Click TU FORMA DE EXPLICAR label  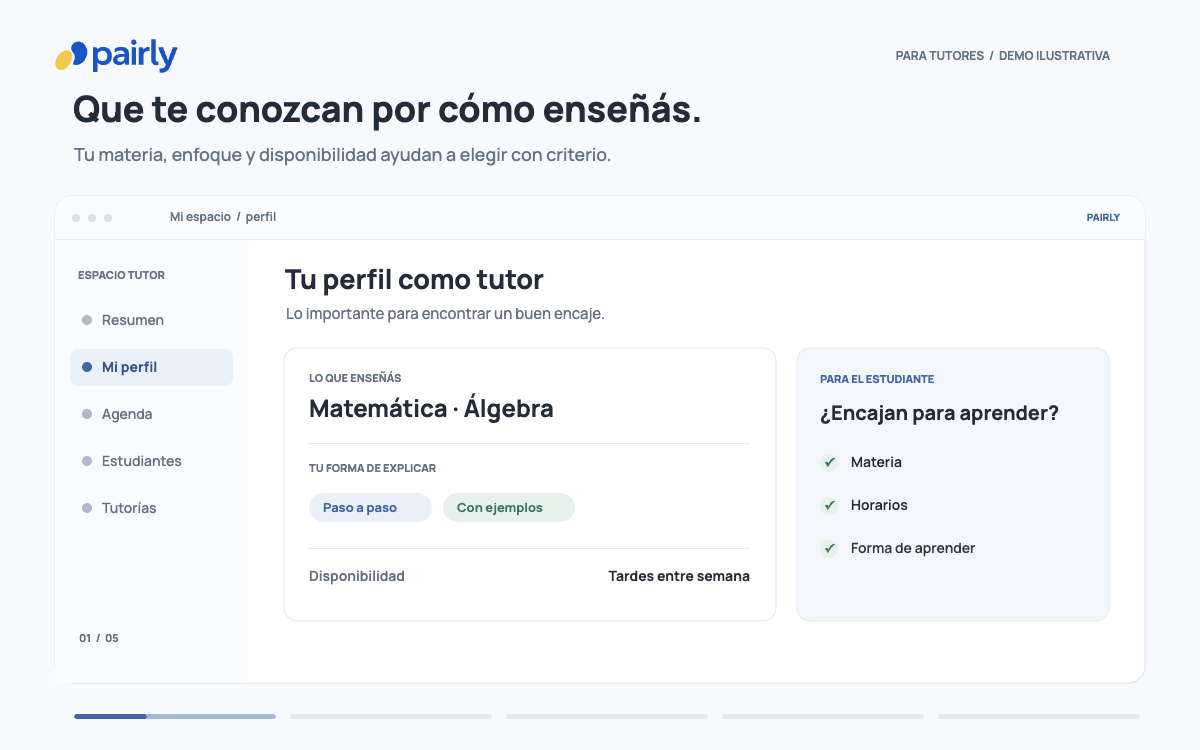pyautogui.click(x=372, y=468)
